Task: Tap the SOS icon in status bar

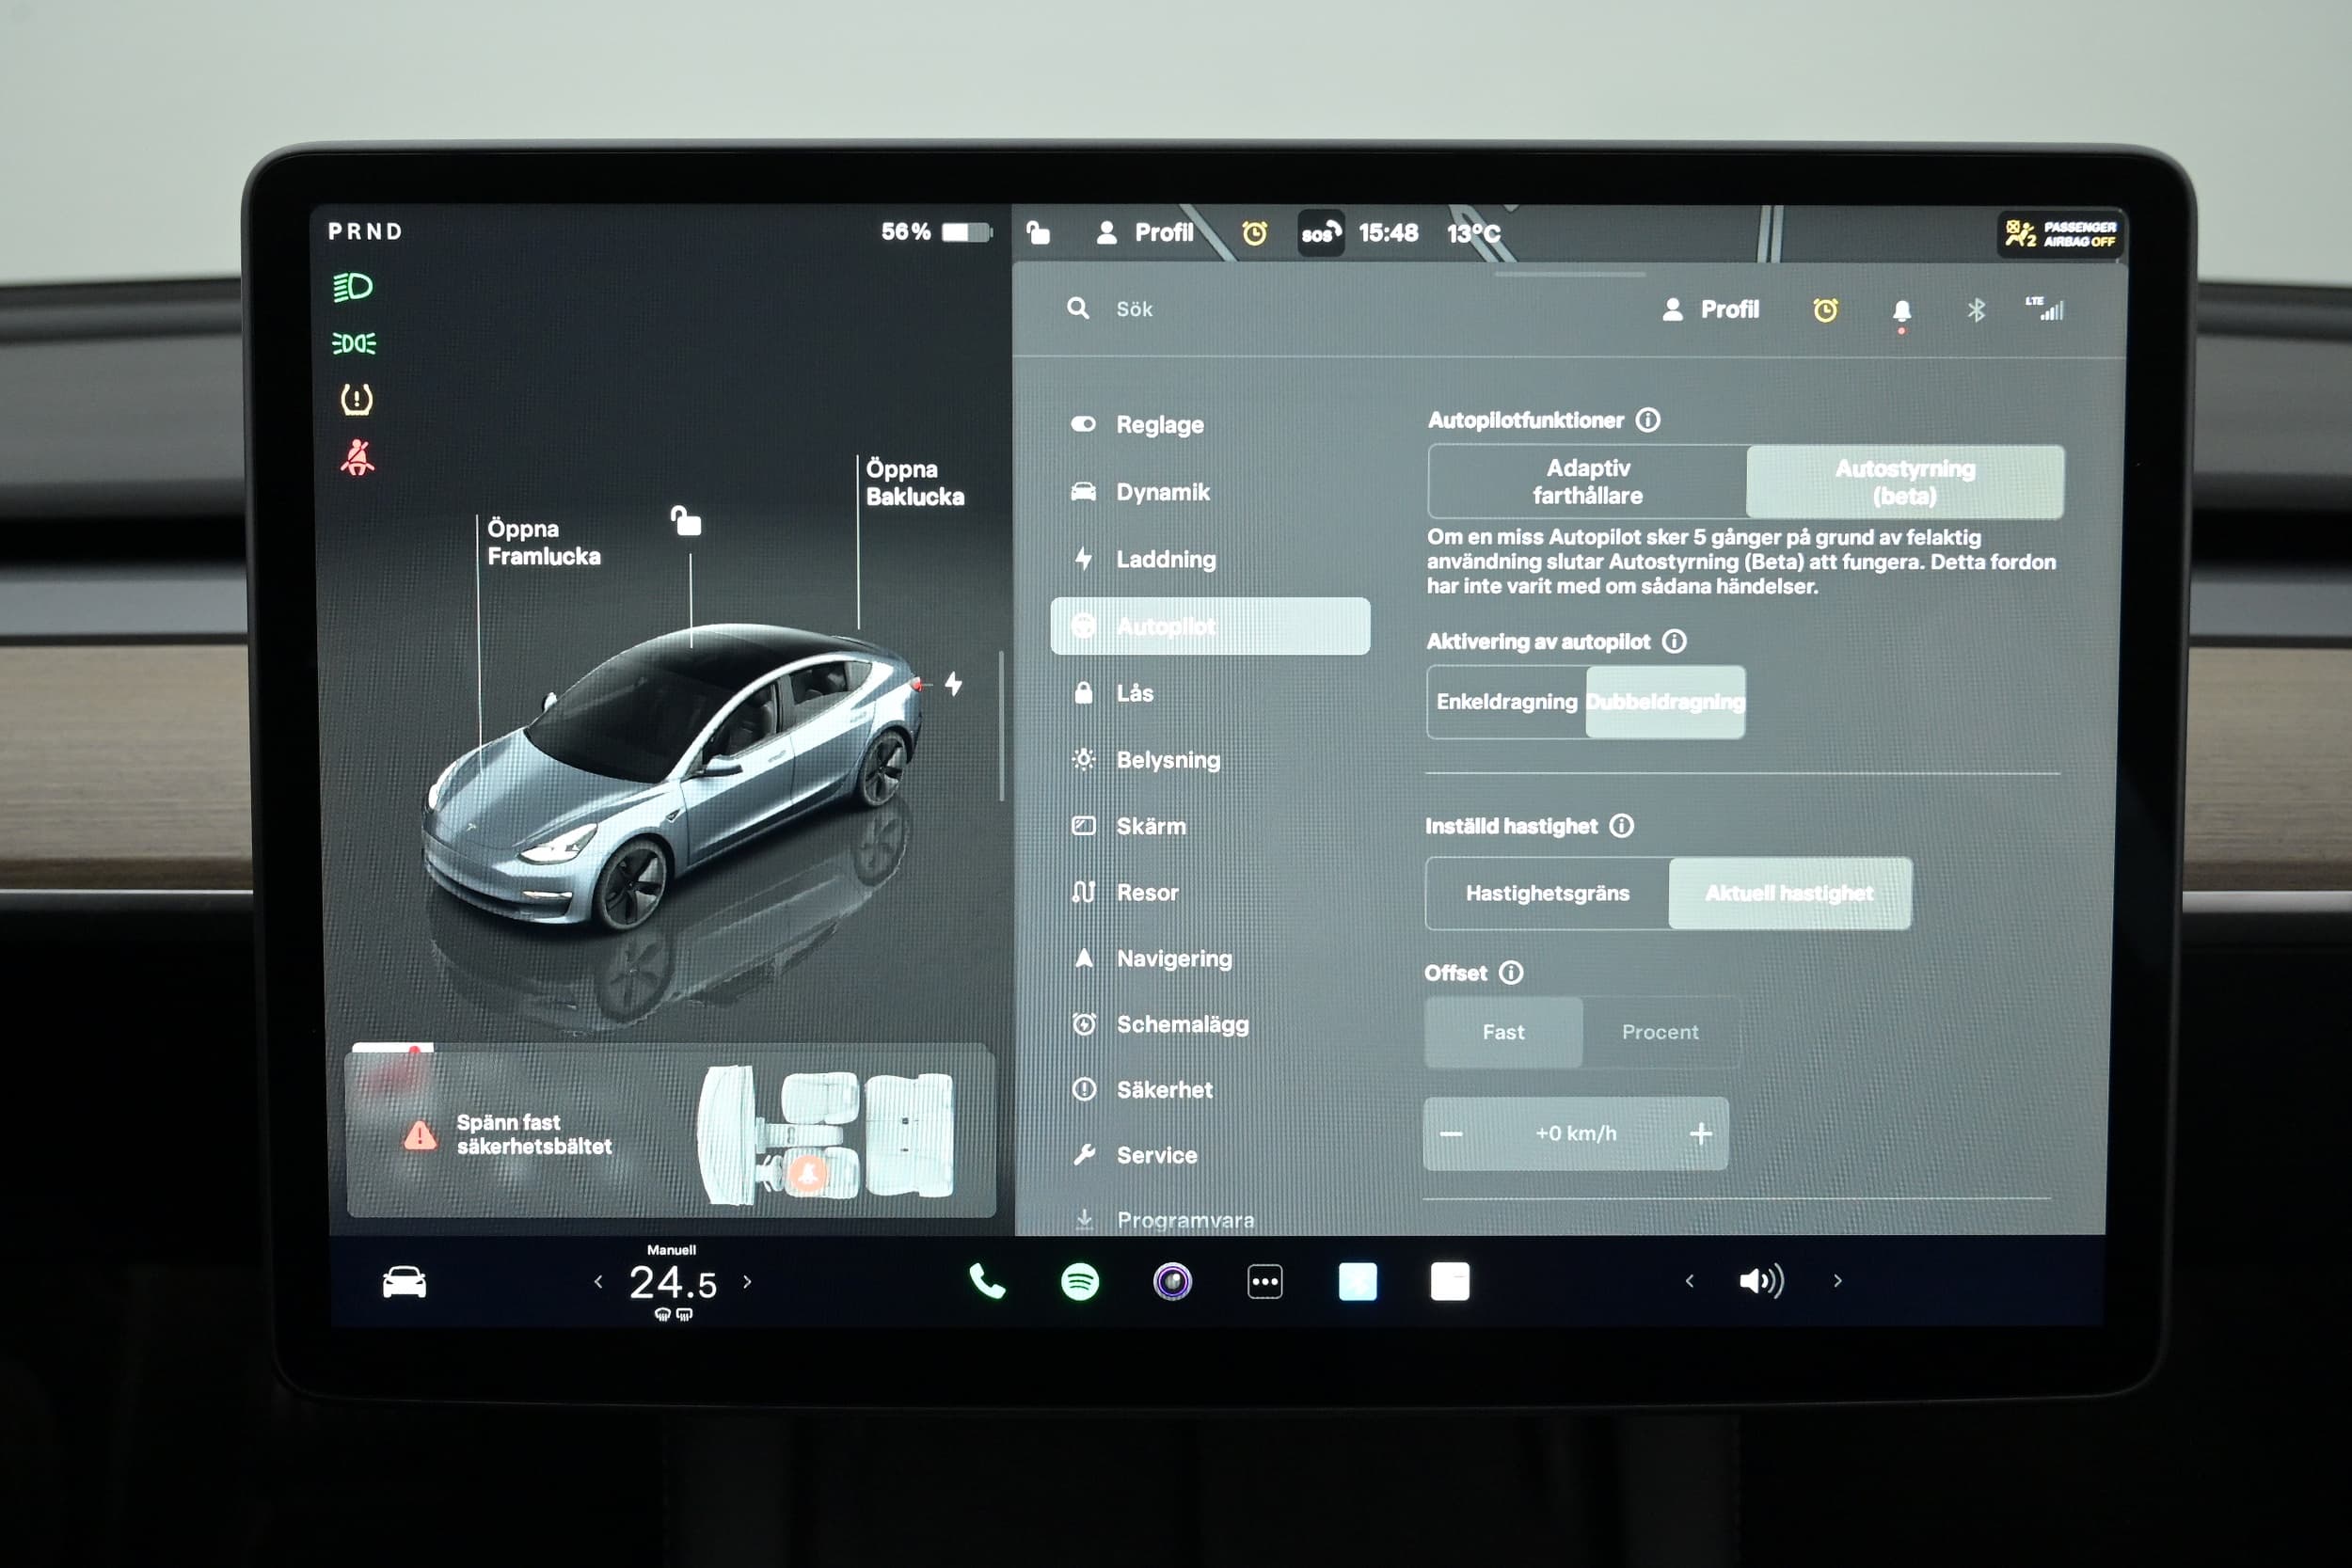Action: (1320, 233)
